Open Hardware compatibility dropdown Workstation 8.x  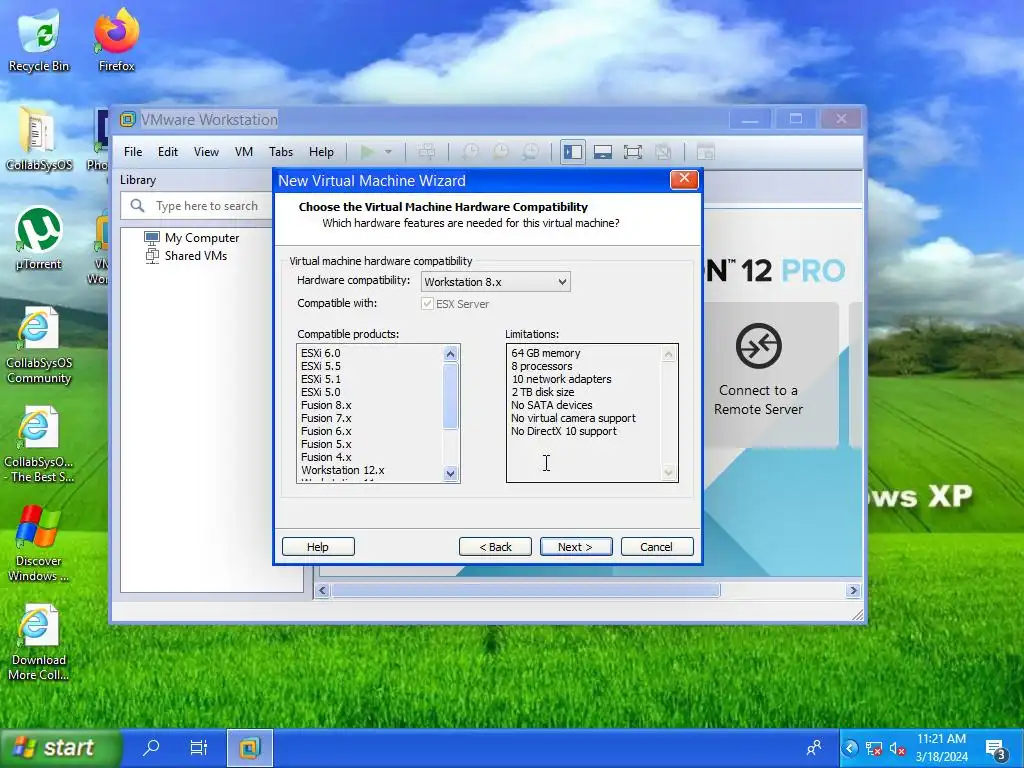[496, 281]
